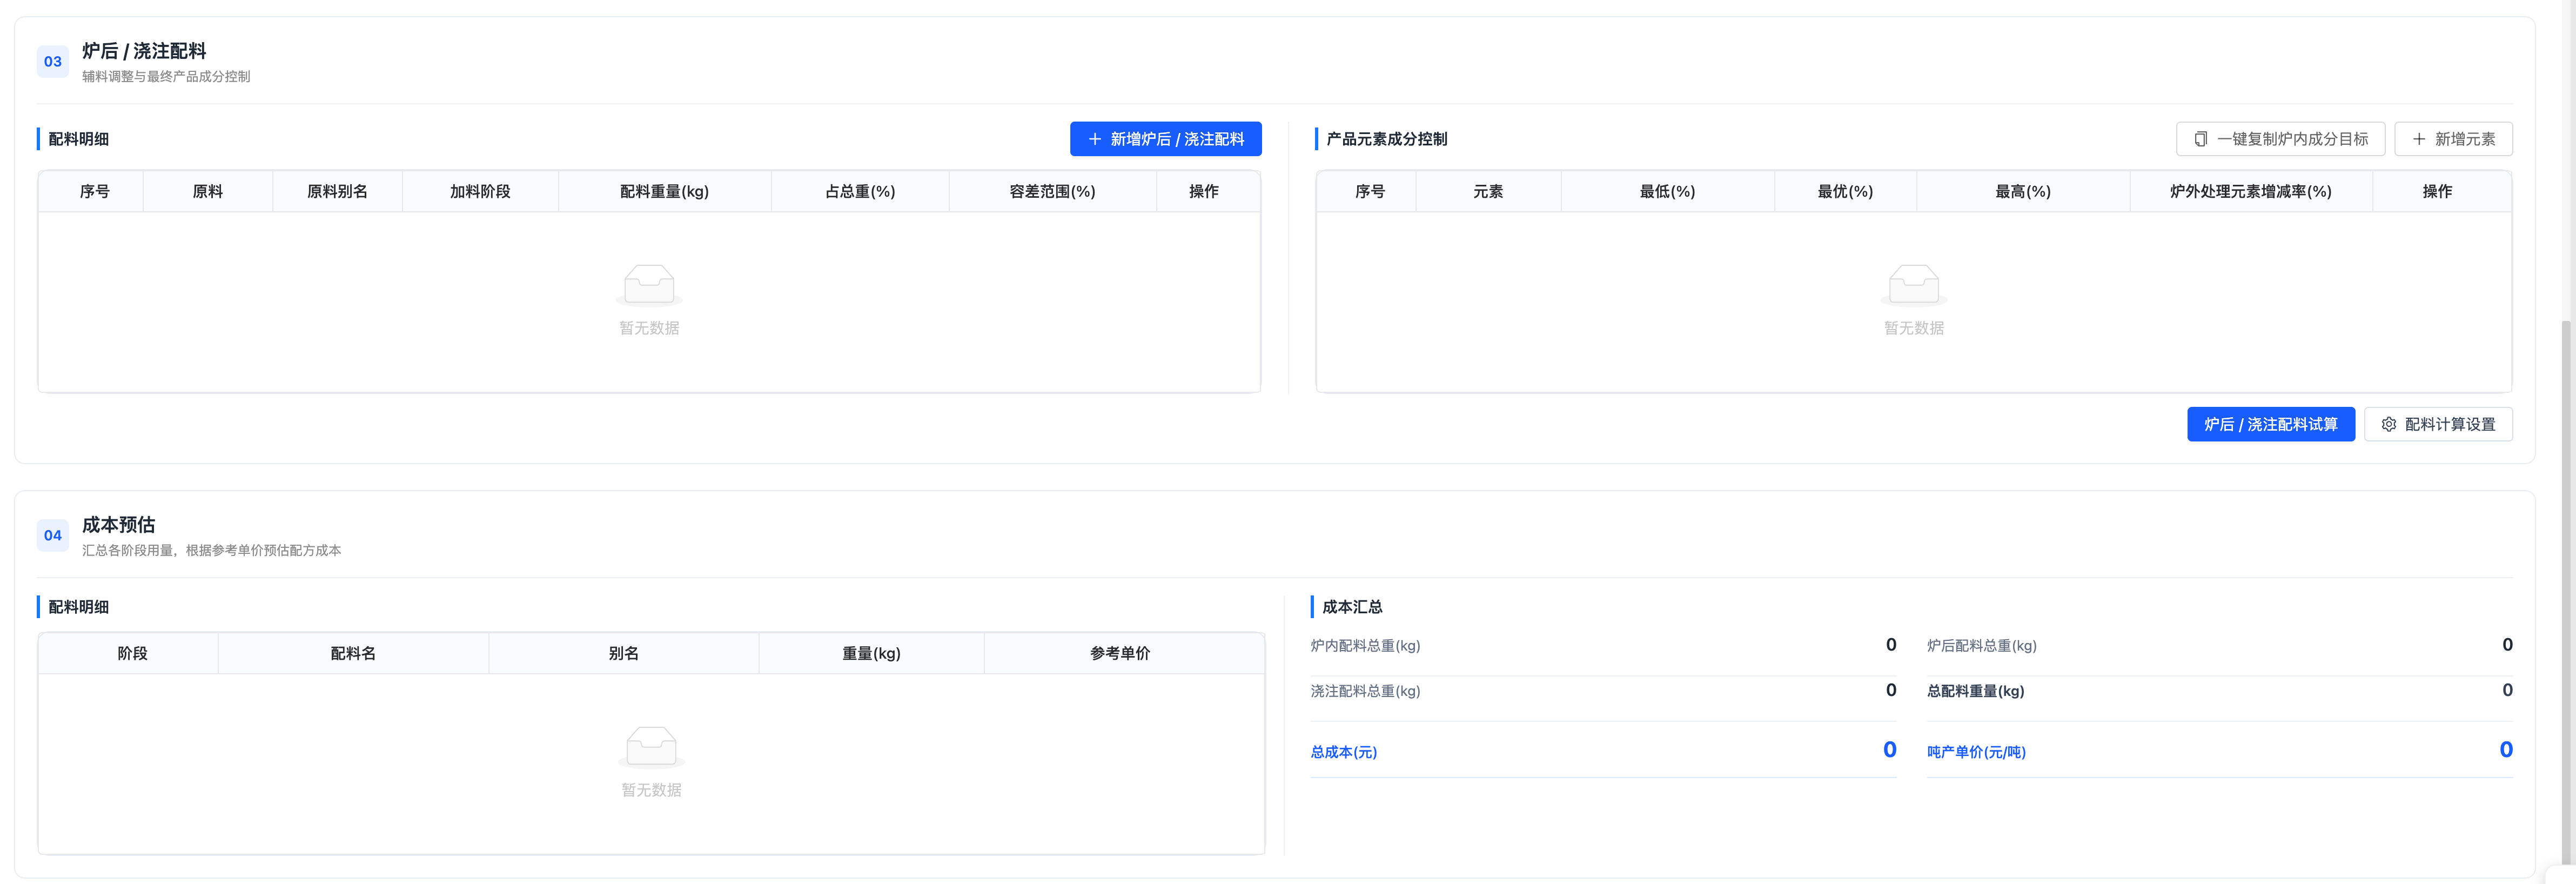Image resolution: width=2576 pixels, height=884 pixels.
Task: Click 别名 column header
Action: pos(623,653)
